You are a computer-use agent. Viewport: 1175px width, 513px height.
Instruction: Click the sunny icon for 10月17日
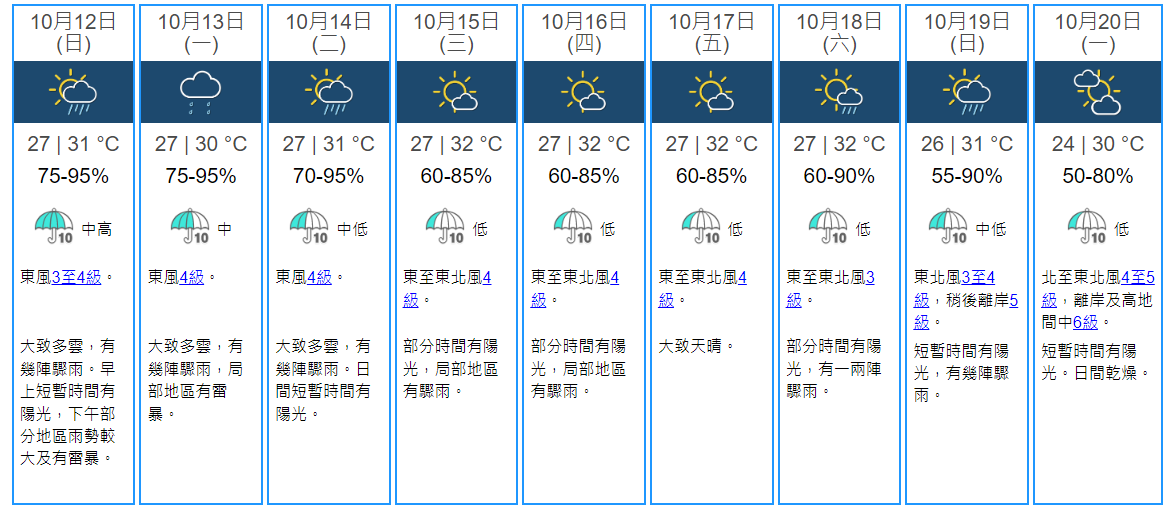(711, 92)
